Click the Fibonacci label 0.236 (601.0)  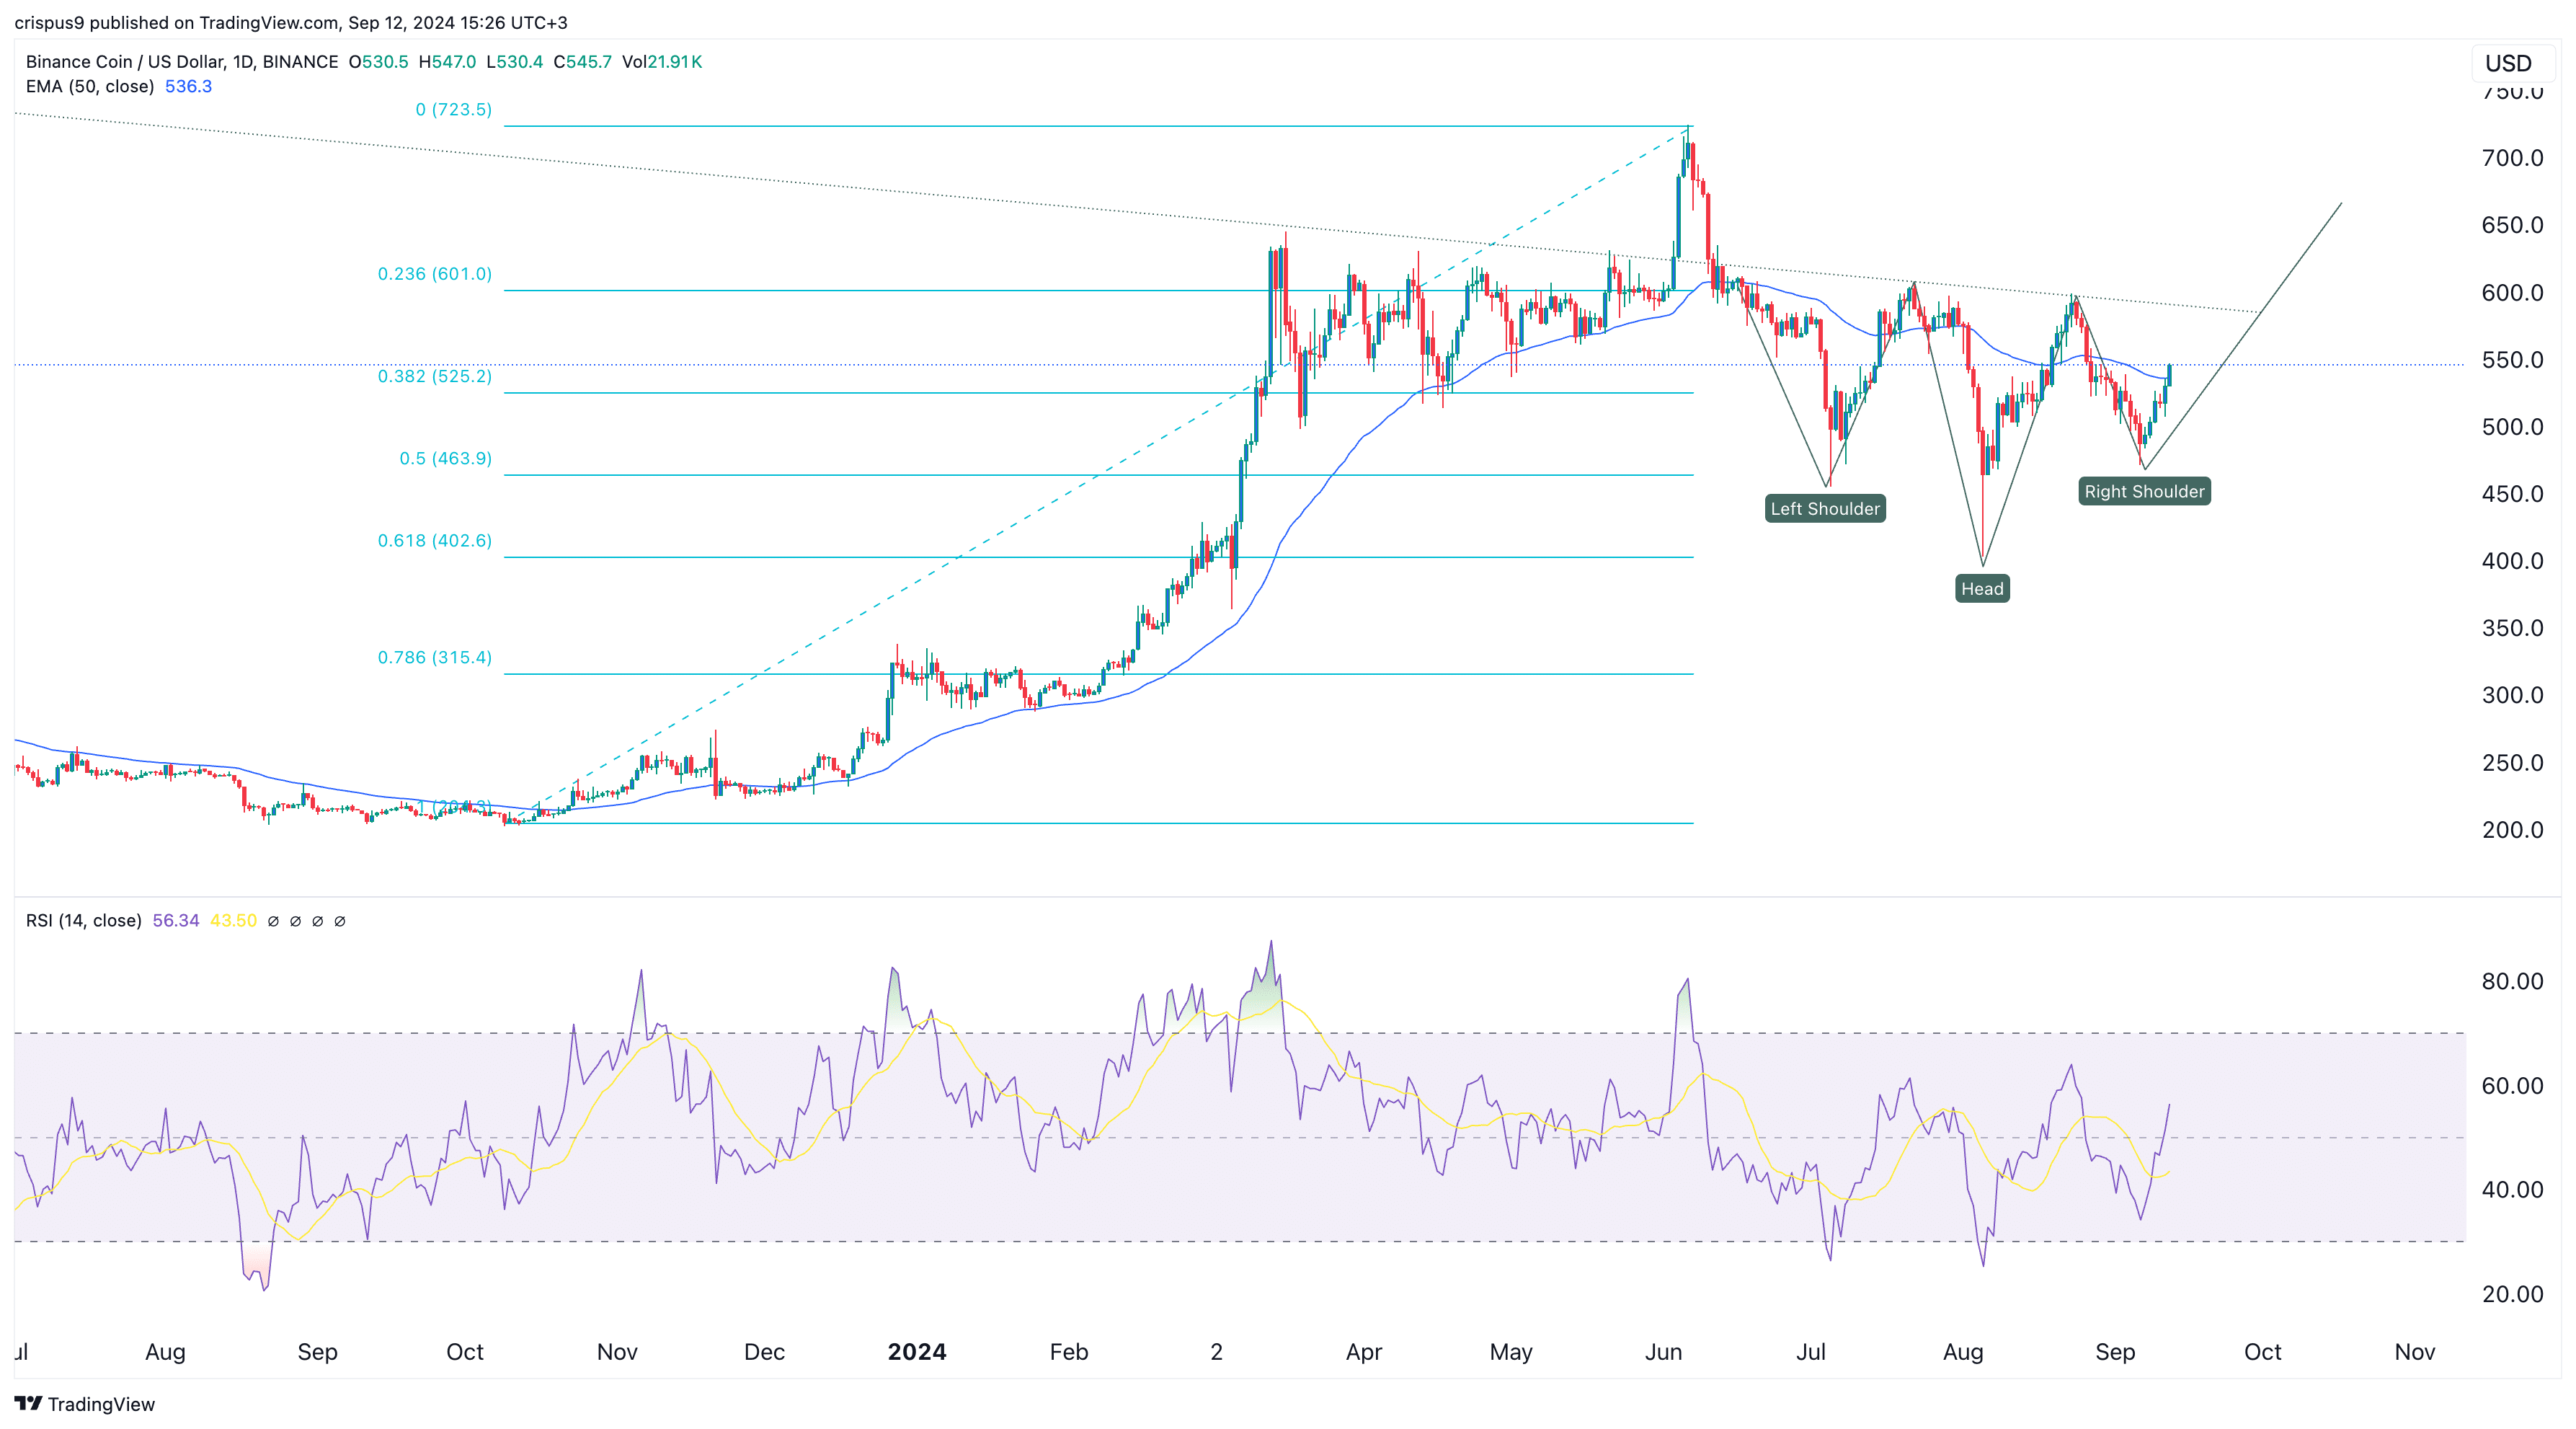[435, 273]
